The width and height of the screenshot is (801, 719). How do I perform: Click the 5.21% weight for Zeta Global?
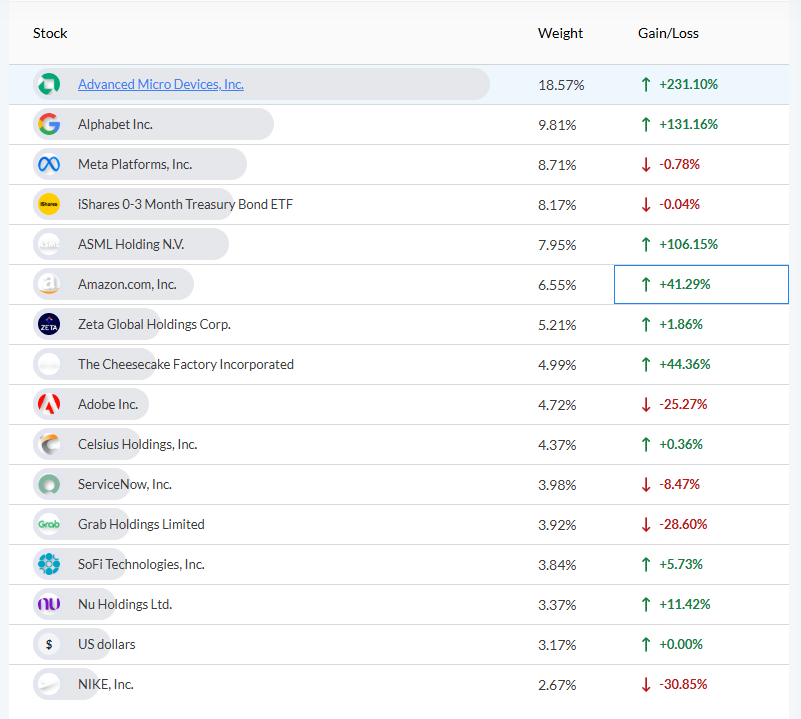pos(557,325)
